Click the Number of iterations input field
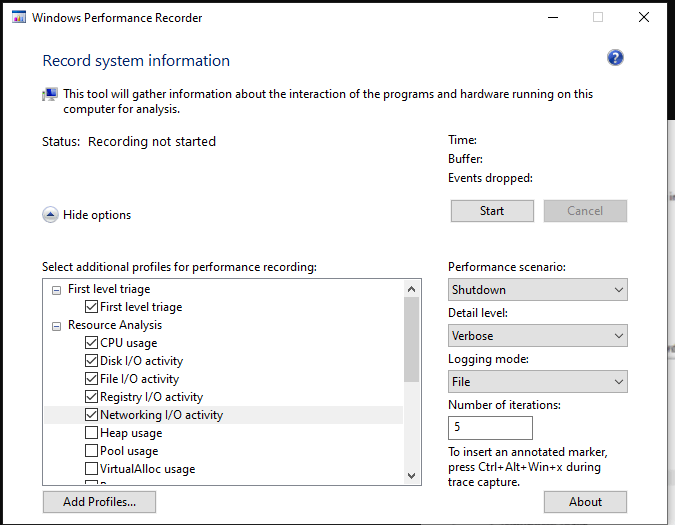 pos(490,428)
